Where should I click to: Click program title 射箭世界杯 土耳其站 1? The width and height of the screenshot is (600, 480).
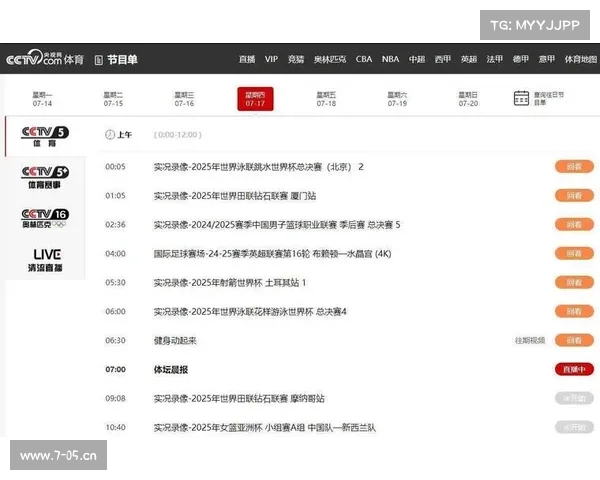pos(230,283)
